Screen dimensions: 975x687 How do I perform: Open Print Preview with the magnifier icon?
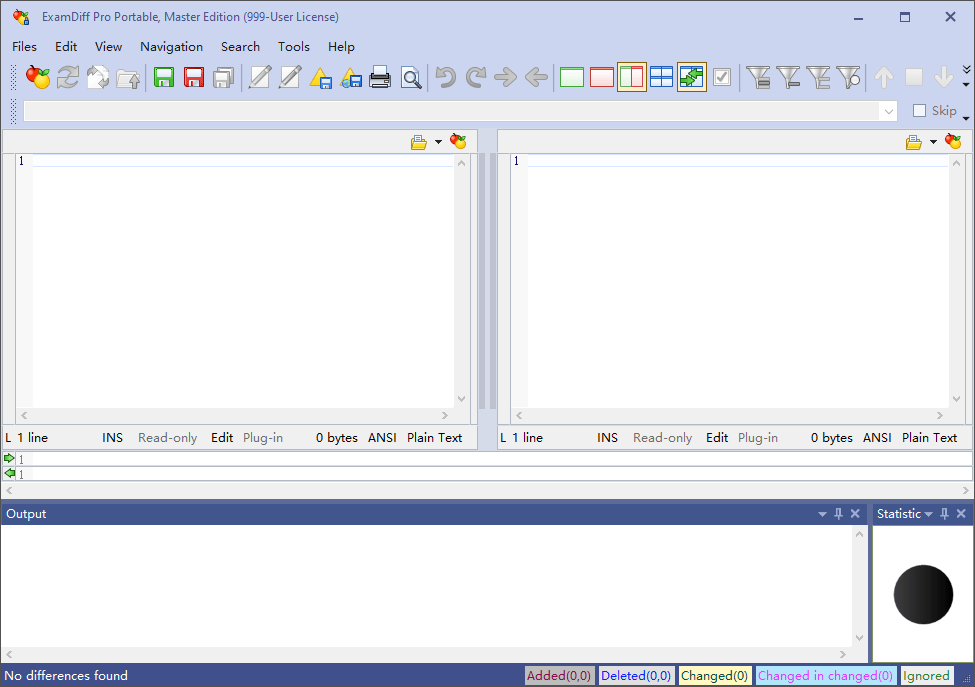[x=411, y=77]
